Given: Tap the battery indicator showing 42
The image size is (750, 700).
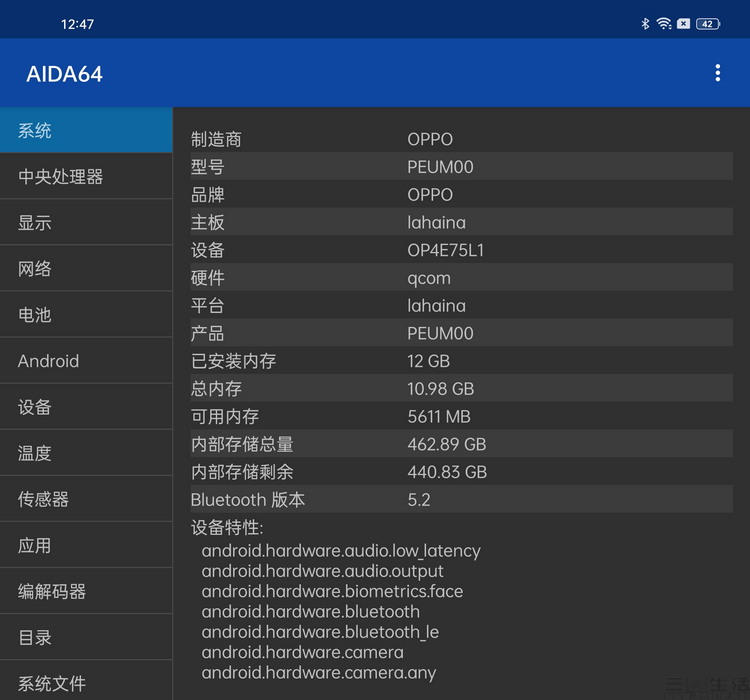Looking at the screenshot, I should pos(708,24).
